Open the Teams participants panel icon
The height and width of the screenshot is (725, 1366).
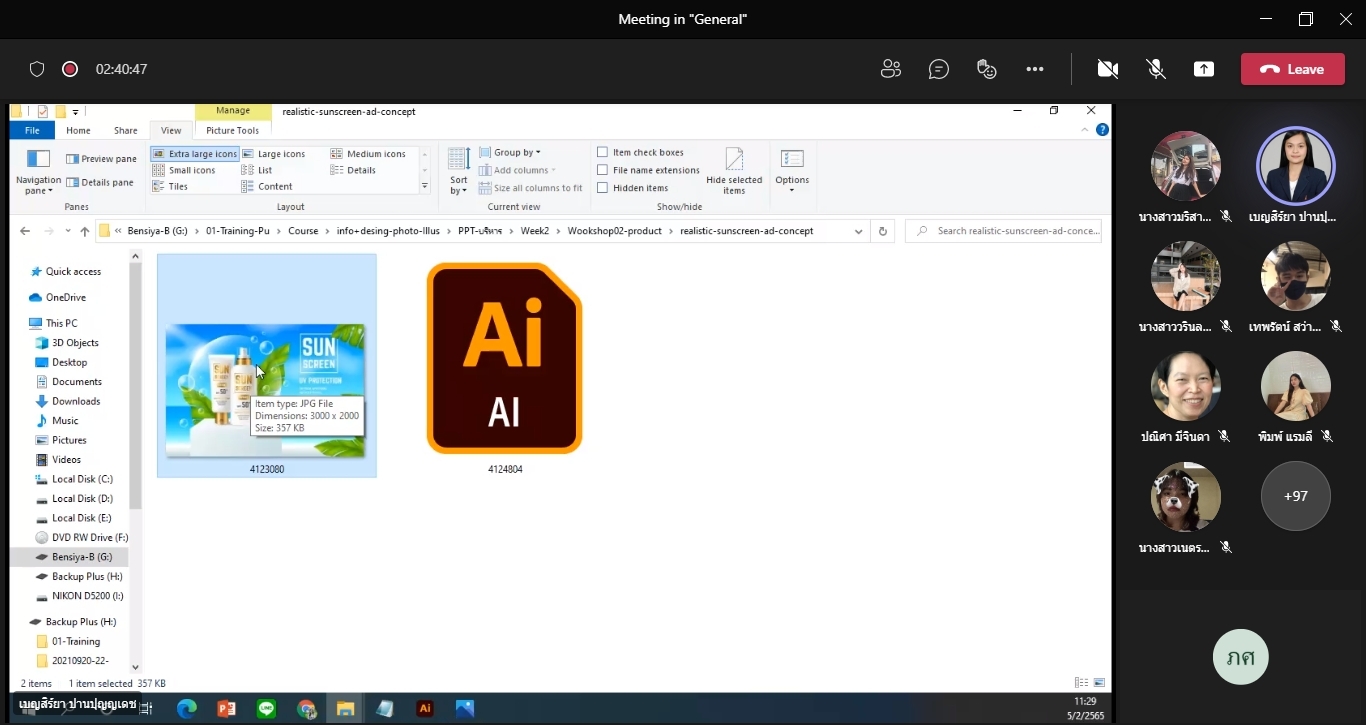[x=890, y=69]
